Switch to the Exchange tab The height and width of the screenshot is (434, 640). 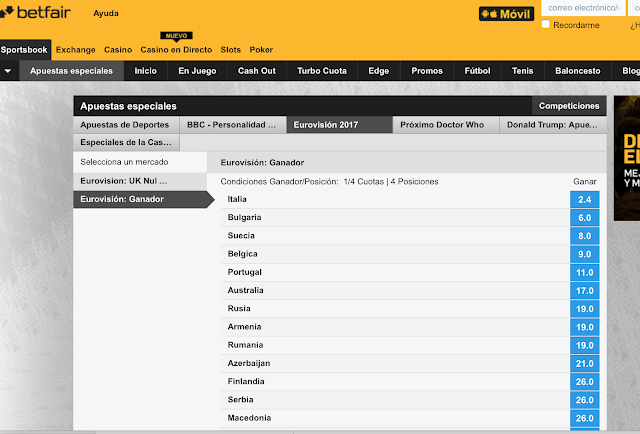point(75,49)
